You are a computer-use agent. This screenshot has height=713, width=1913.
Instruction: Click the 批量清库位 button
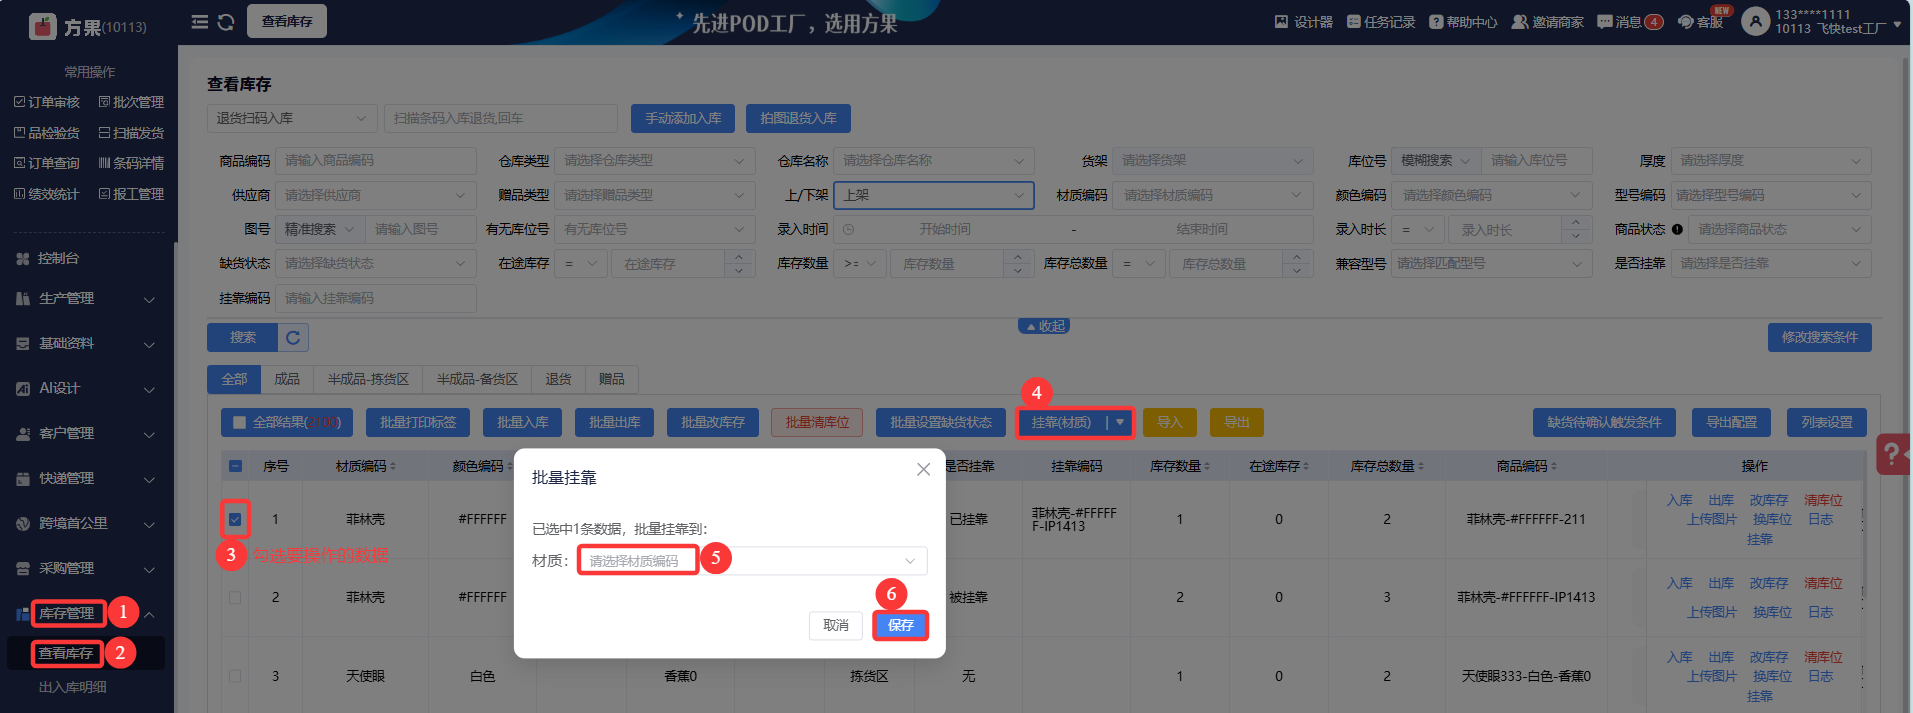(x=817, y=423)
